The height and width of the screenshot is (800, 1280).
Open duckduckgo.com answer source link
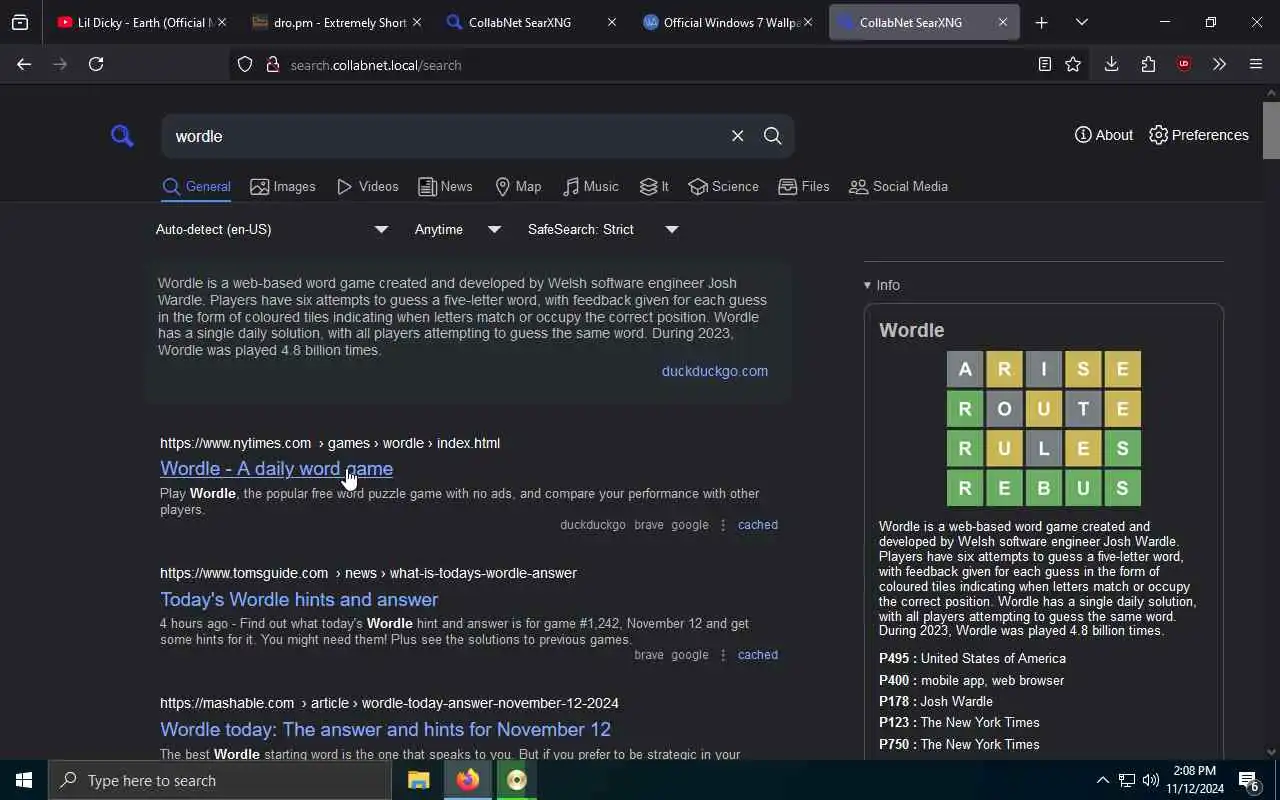715,371
